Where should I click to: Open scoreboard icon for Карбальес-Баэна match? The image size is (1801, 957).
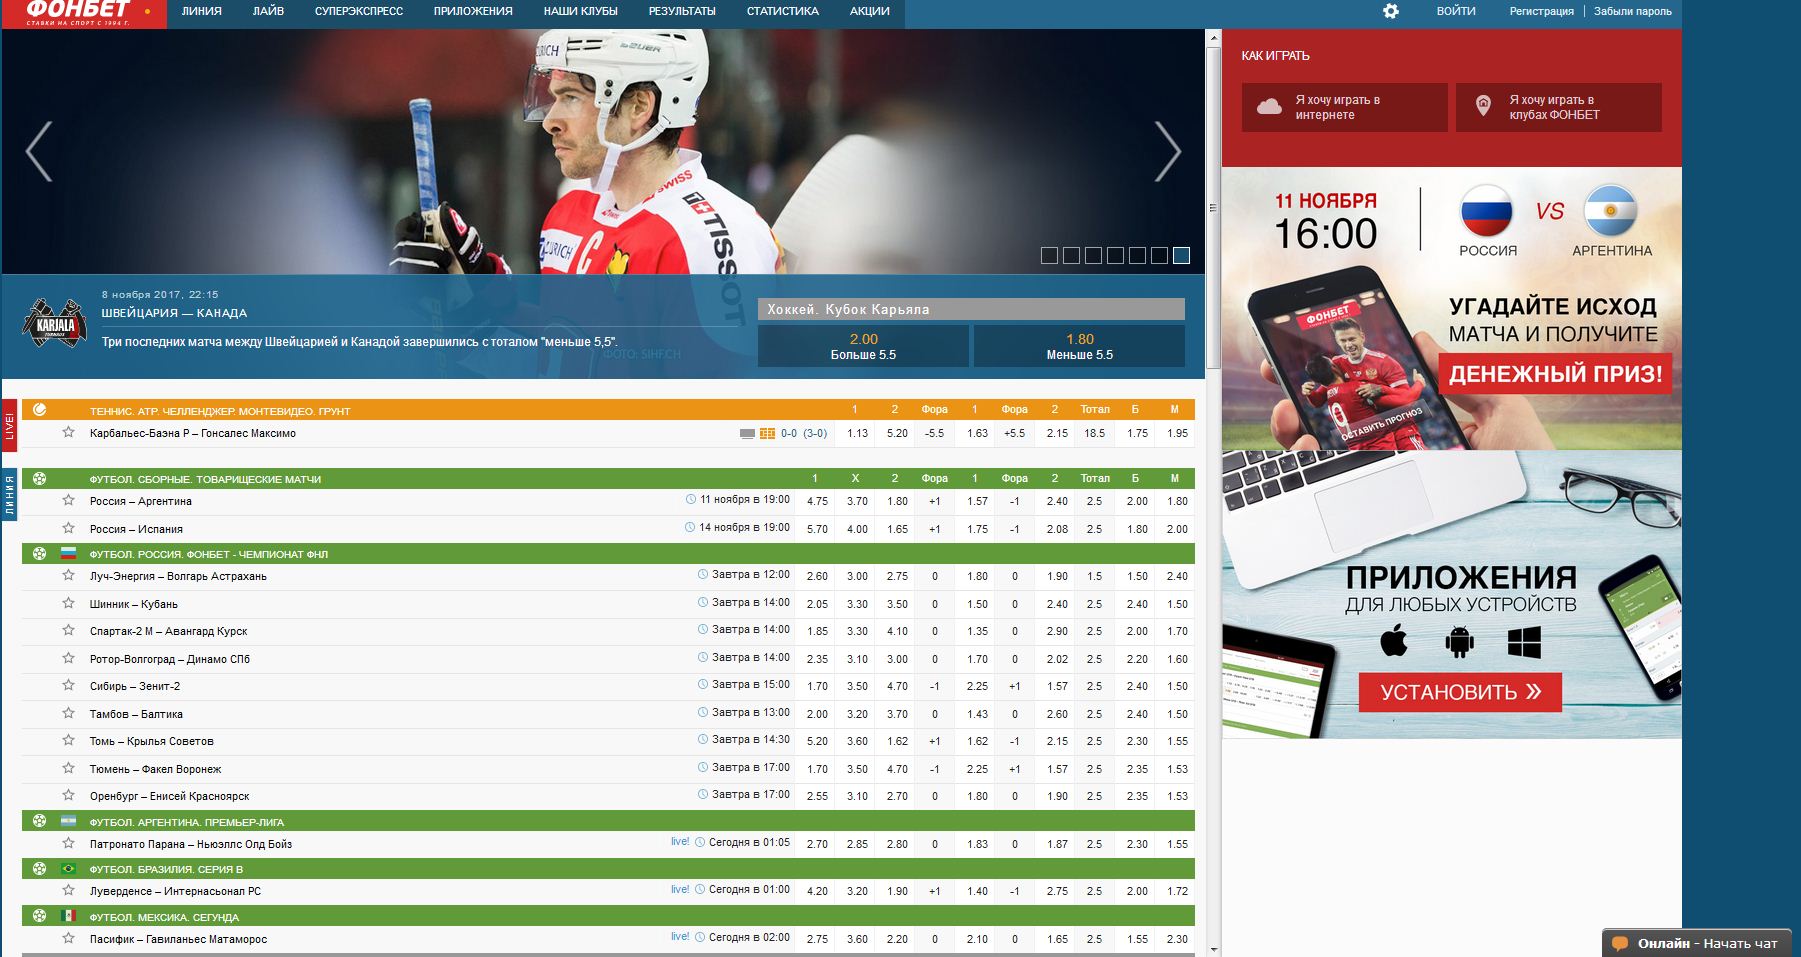click(767, 434)
